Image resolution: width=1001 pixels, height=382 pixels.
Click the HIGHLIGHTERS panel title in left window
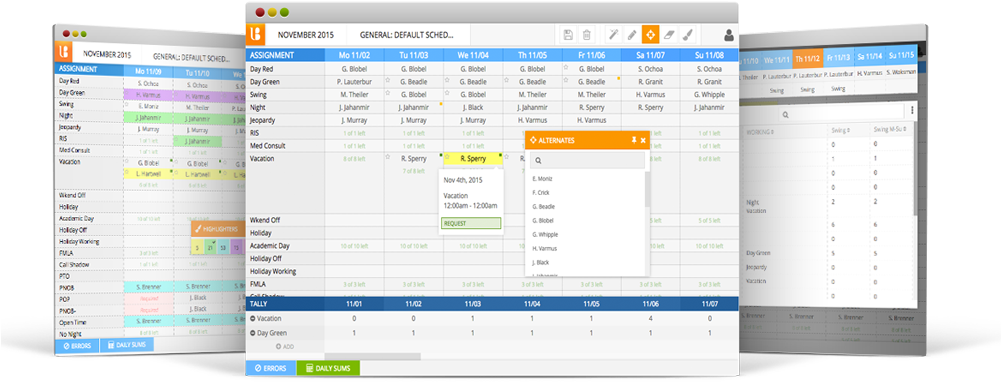[220, 229]
